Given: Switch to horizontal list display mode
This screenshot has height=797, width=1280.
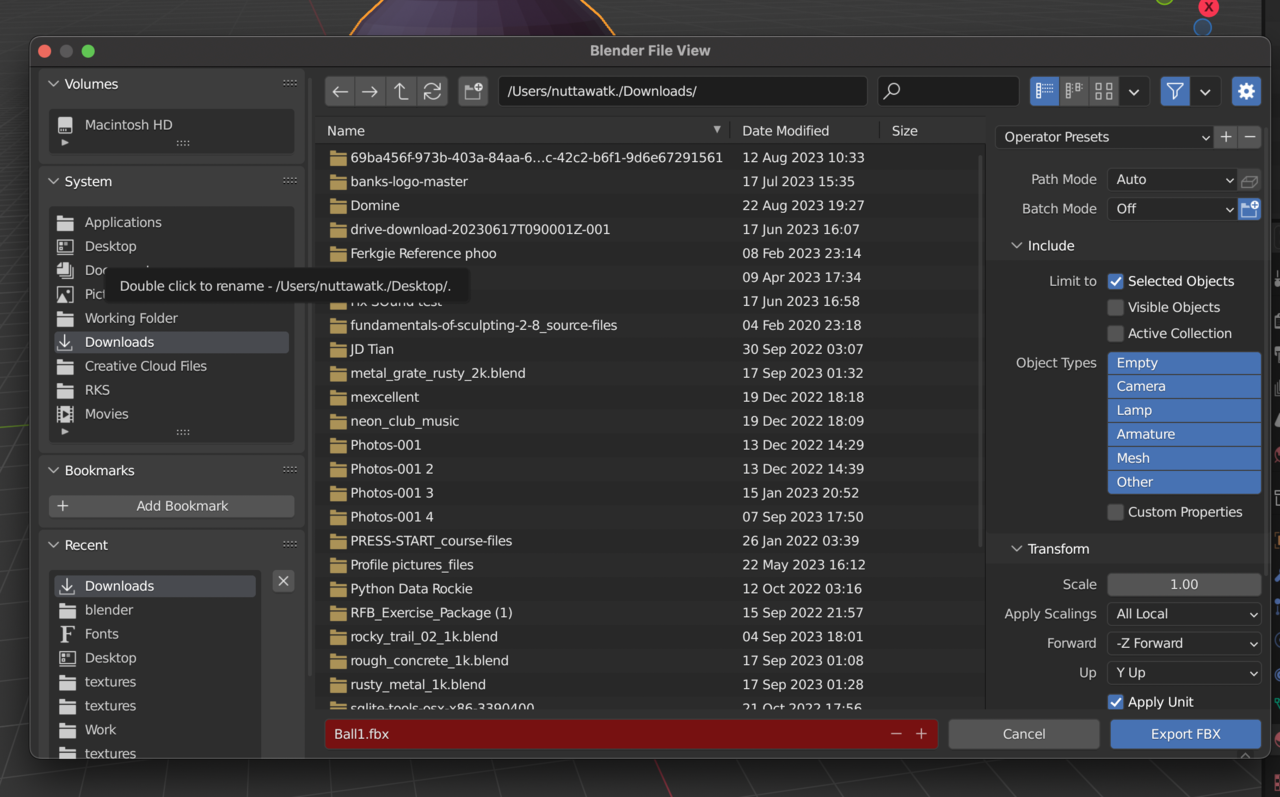Looking at the screenshot, I should (x=1074, y=91).
